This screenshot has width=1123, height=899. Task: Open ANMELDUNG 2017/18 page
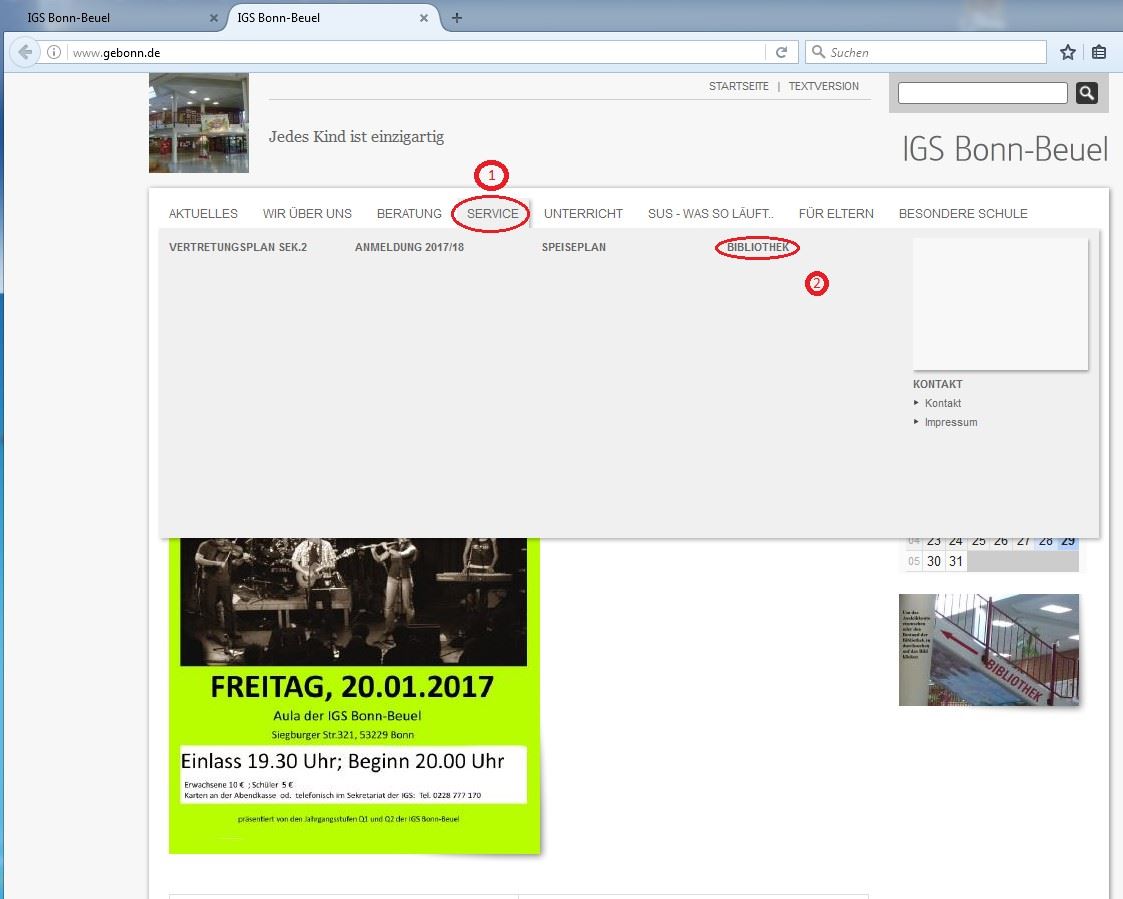click(x=409, y=247)
